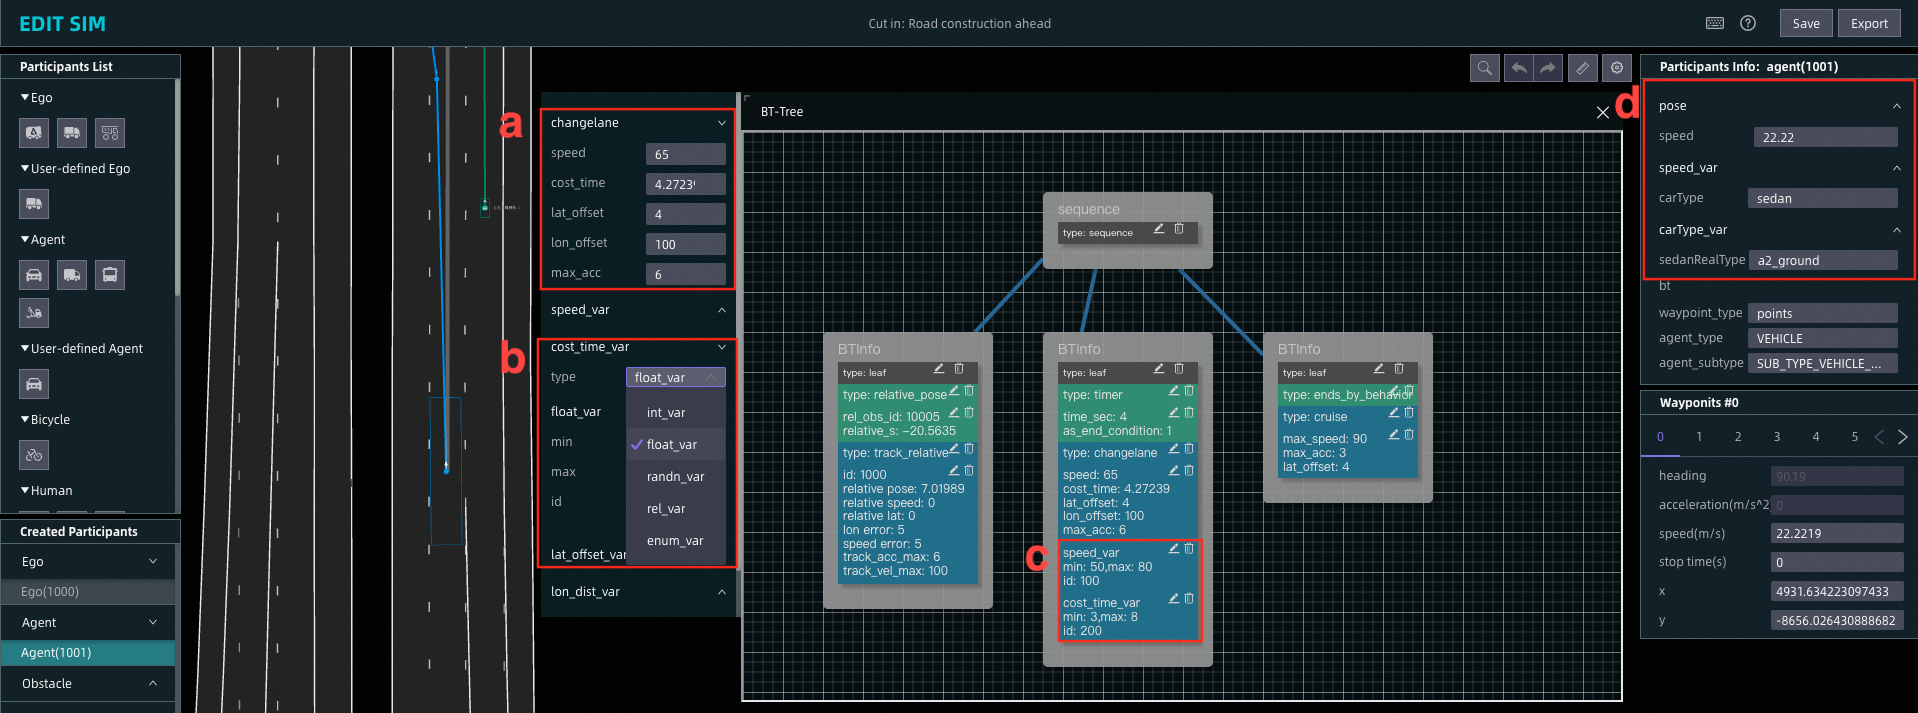Open the keyboard shortcuts icon
The image size is (1918, 713).
pos(1715,23)
